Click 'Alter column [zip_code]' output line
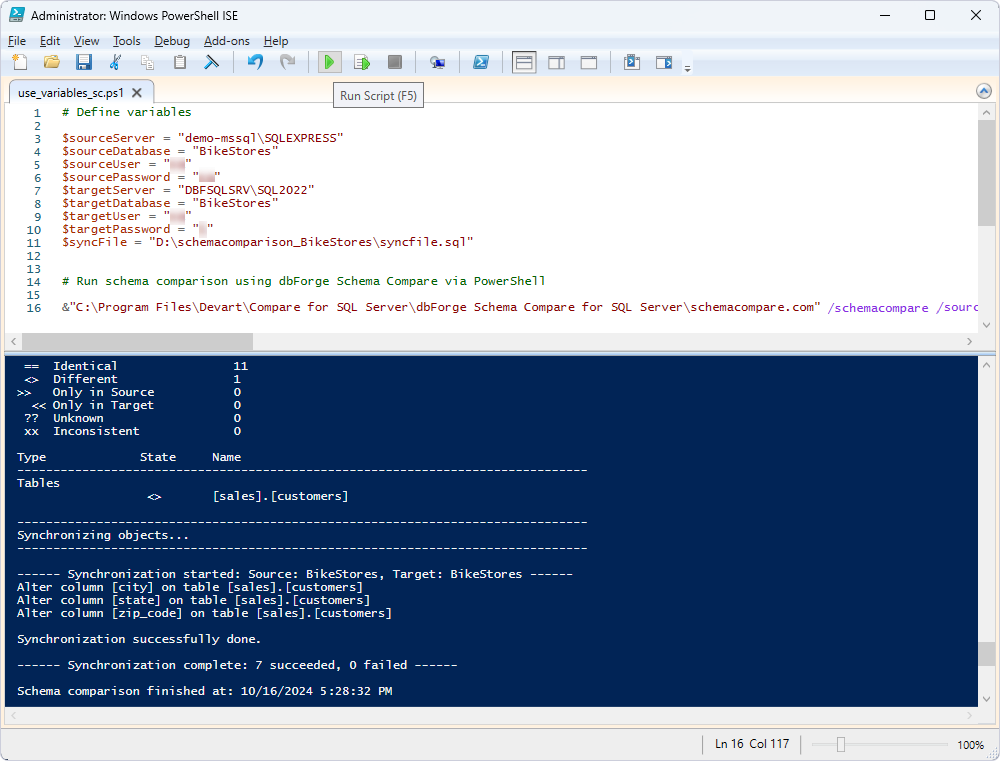Screen dimensions: 1000x761 204,613
